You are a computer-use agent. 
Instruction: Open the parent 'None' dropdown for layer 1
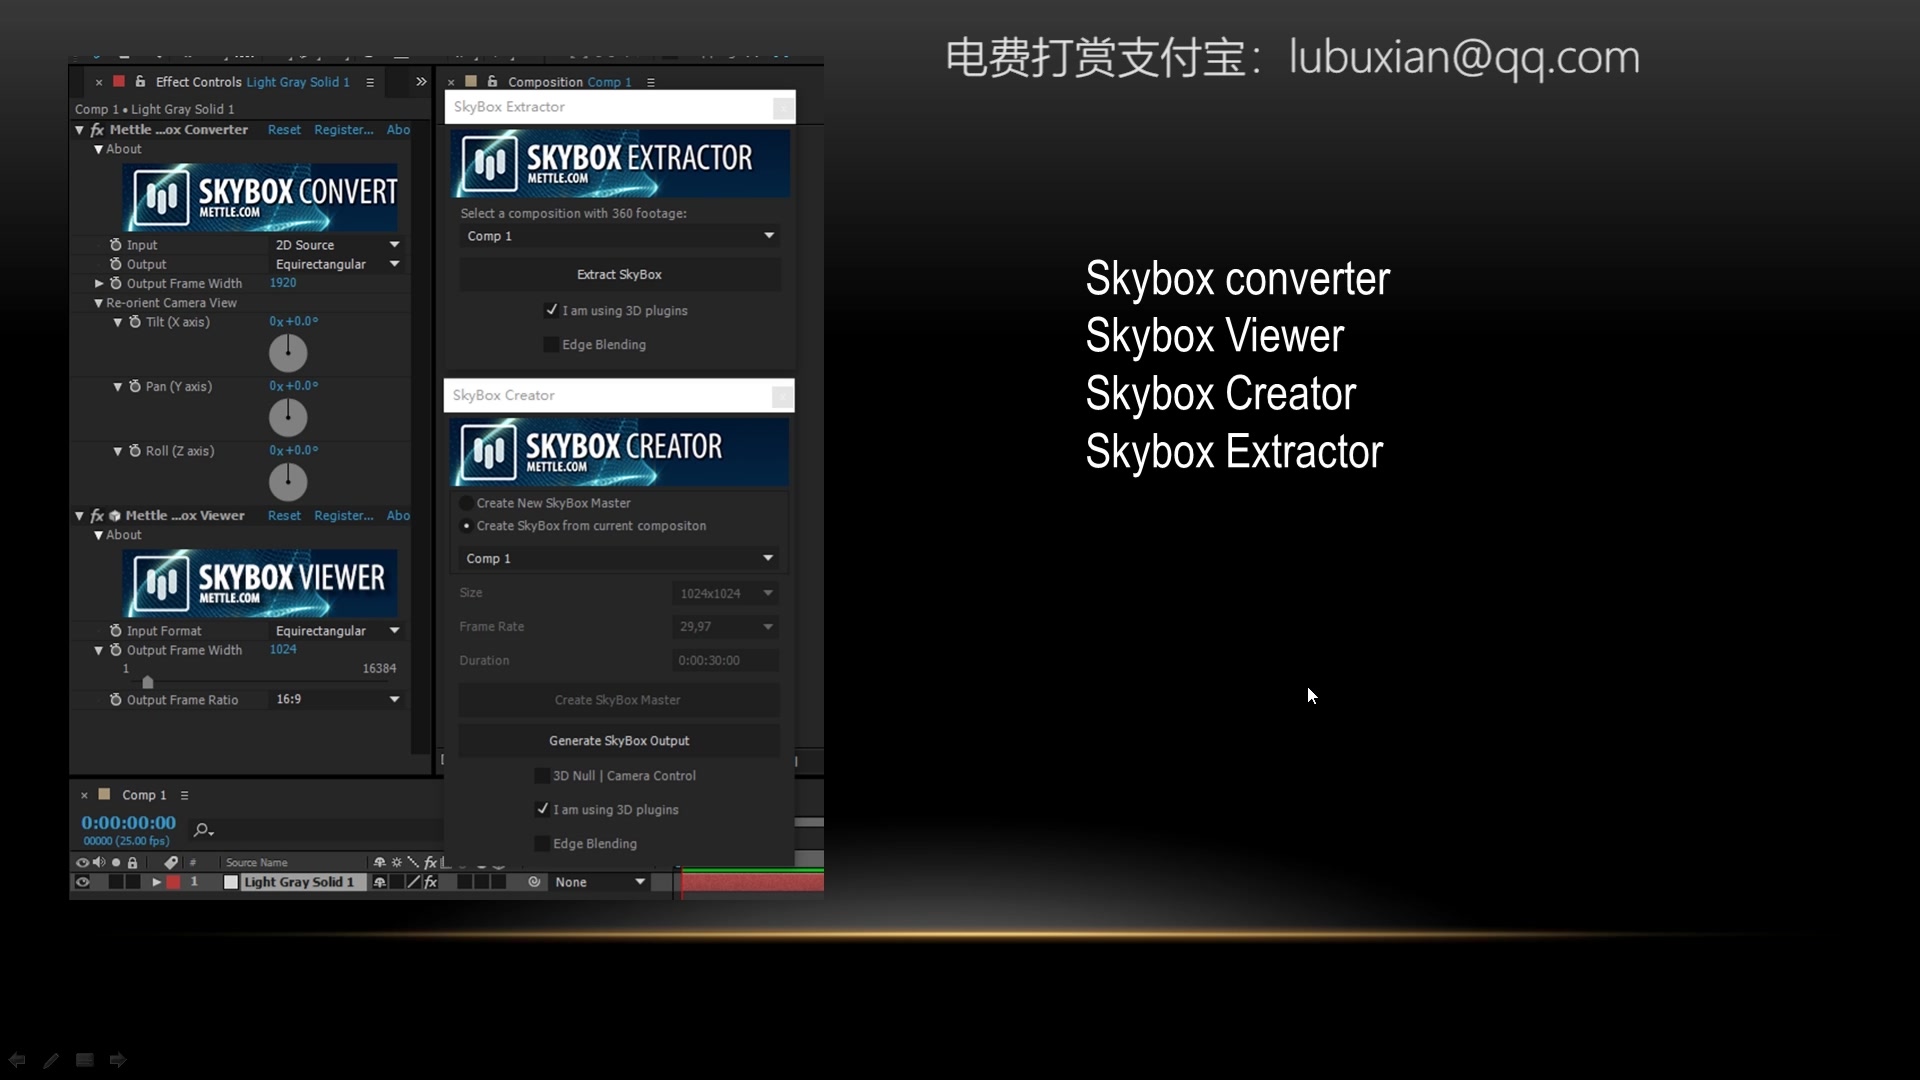pyautogui.click(x=600, y=882)
